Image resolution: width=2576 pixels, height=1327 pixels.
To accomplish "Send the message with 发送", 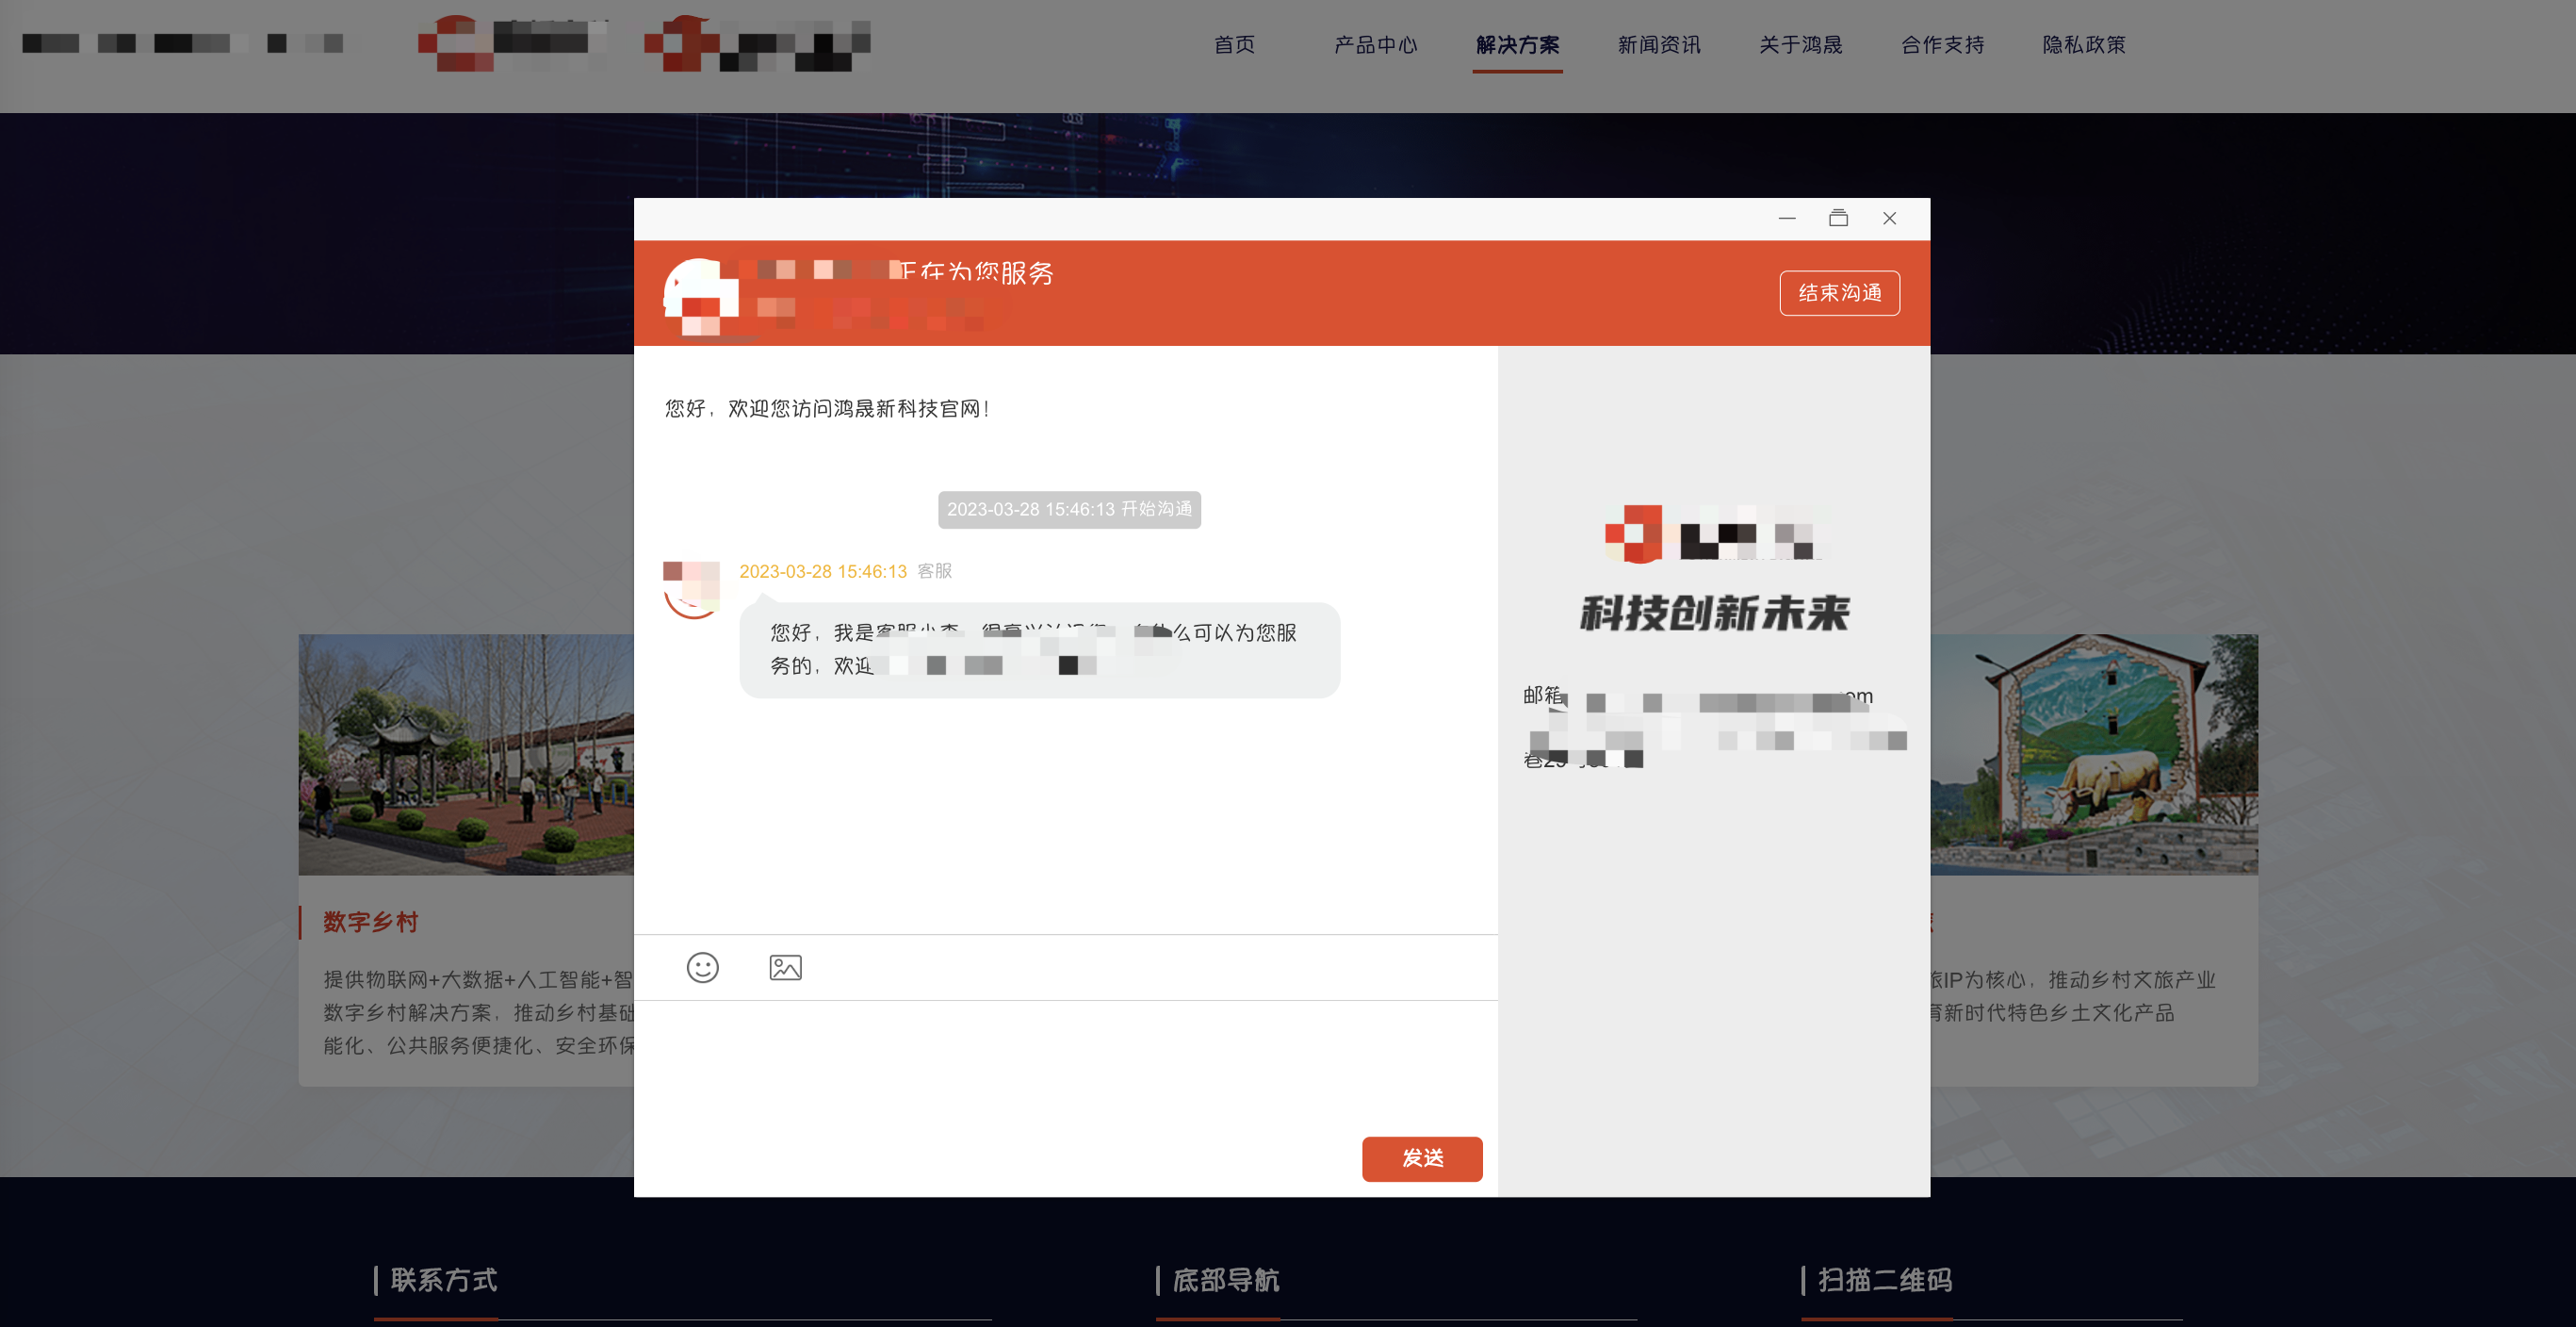I will click(x=1422, y=1158).
